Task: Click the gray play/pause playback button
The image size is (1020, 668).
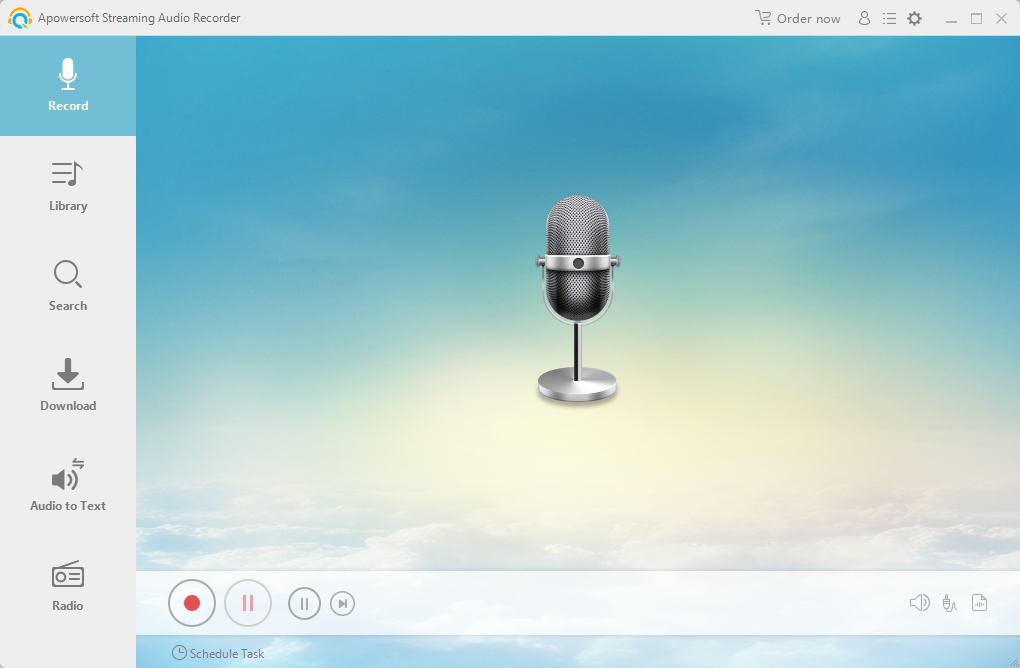Action: [x=304, y=604]
